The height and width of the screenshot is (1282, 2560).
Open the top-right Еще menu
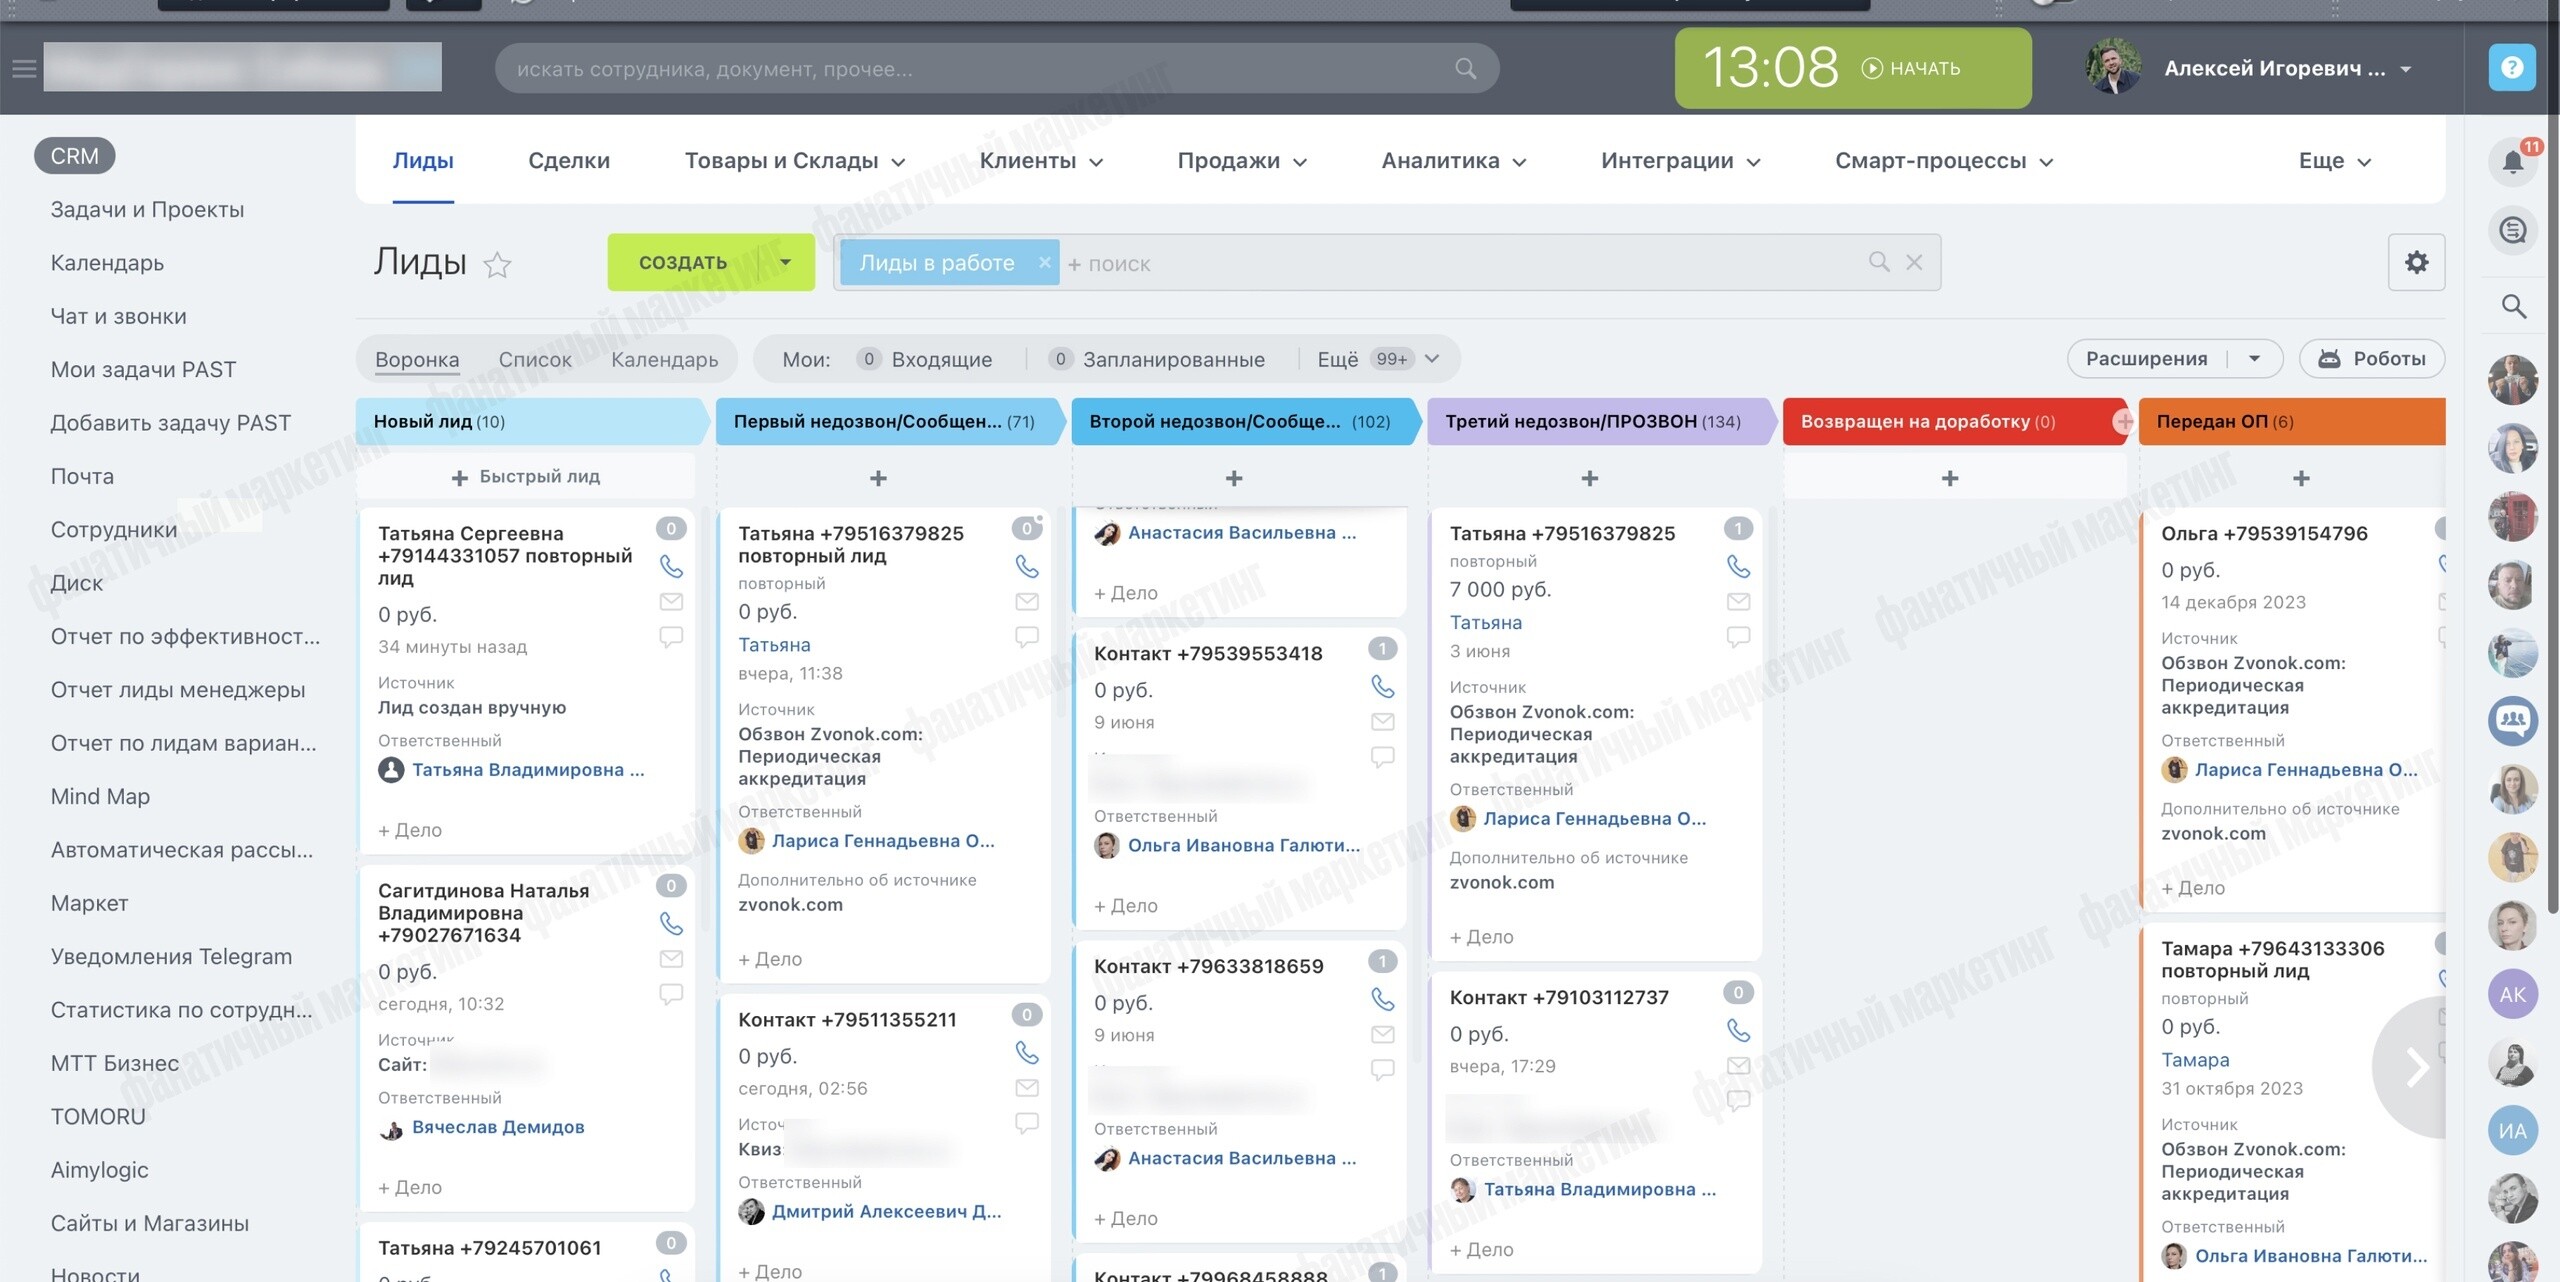[x=2334, y=161]
